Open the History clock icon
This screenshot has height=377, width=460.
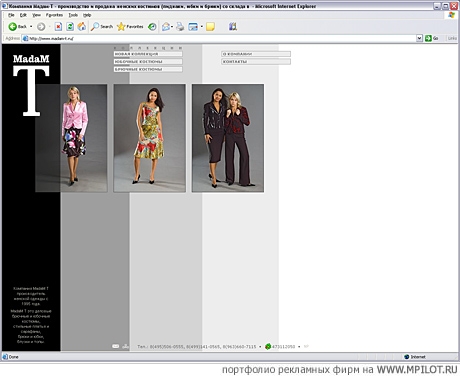(152, 27)
